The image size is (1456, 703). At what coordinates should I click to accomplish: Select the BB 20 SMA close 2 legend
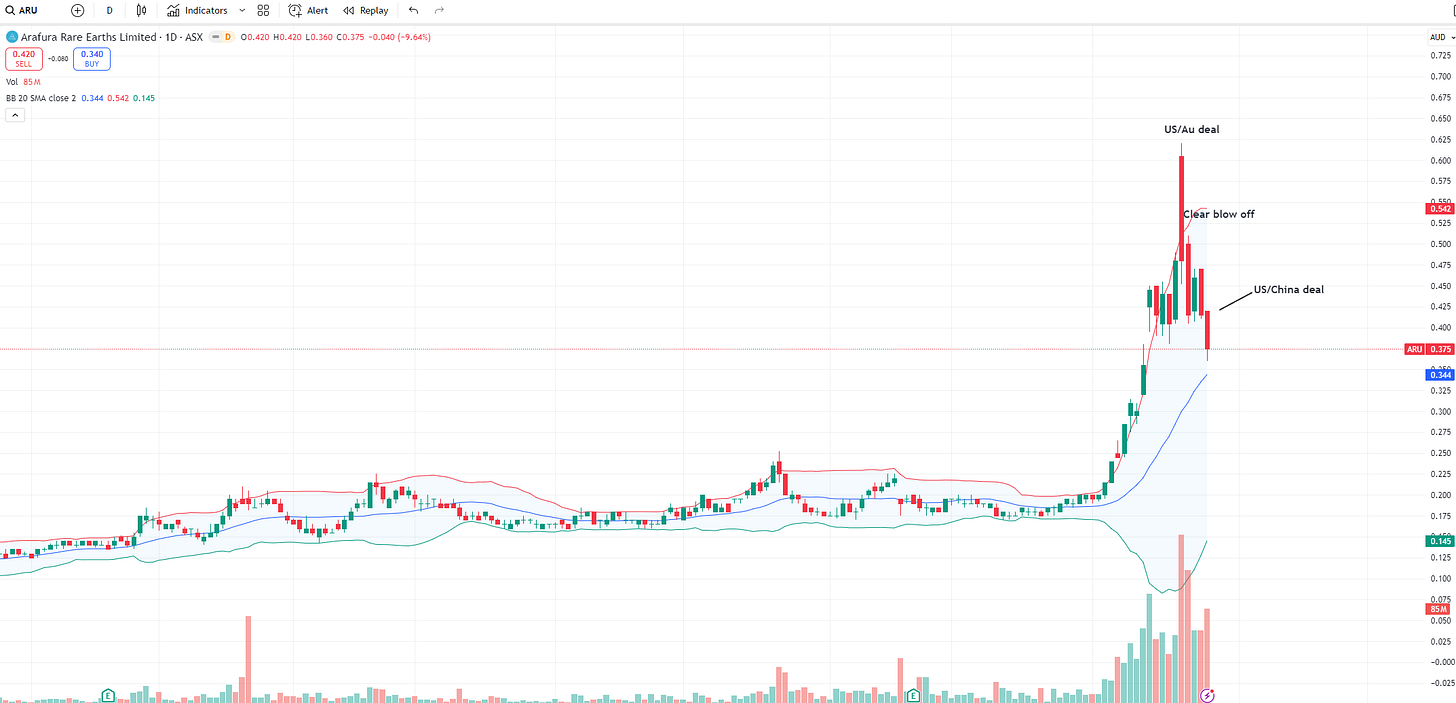[41, 98]
